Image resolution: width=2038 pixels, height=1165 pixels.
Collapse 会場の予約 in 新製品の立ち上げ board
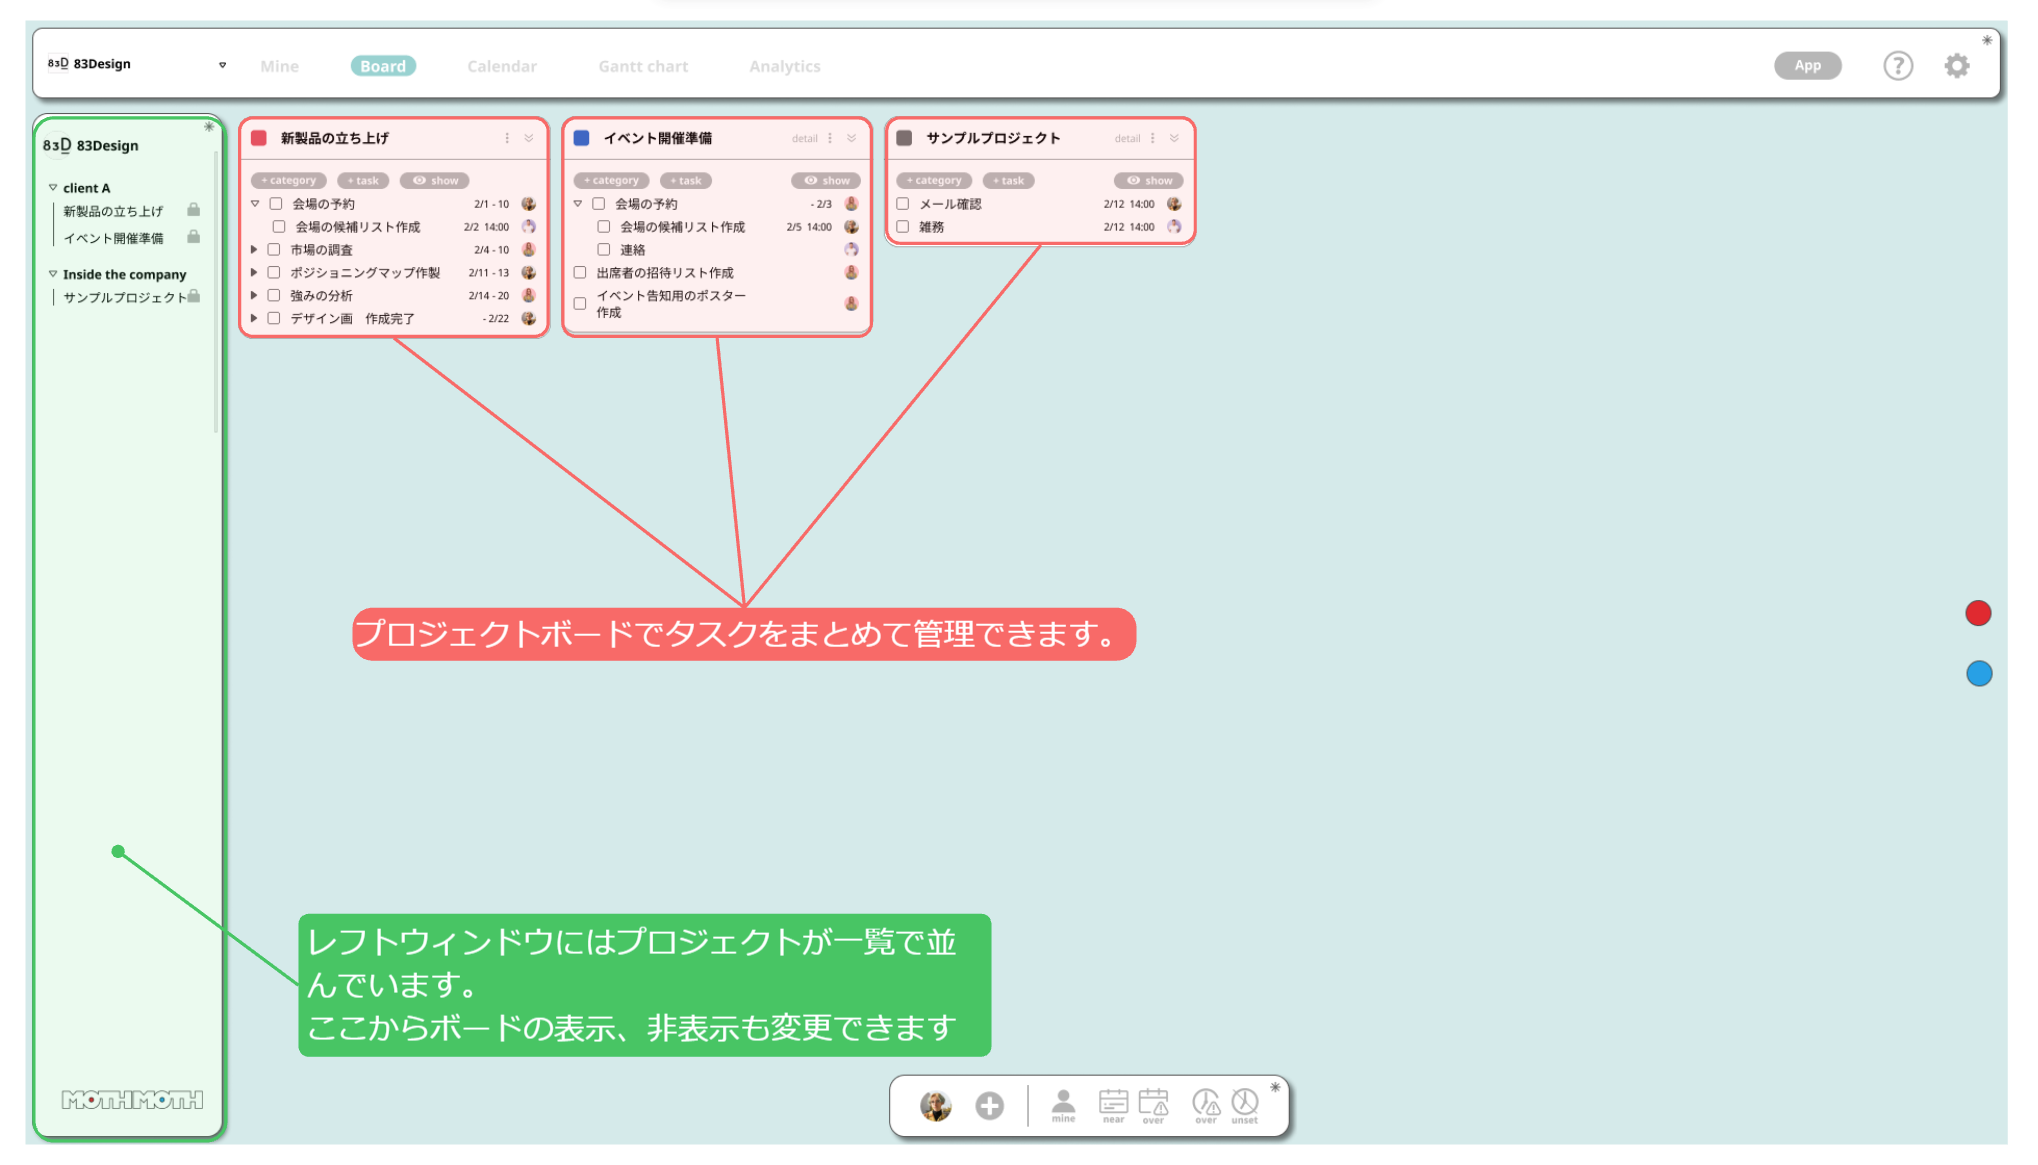click(x=255, y=204)
